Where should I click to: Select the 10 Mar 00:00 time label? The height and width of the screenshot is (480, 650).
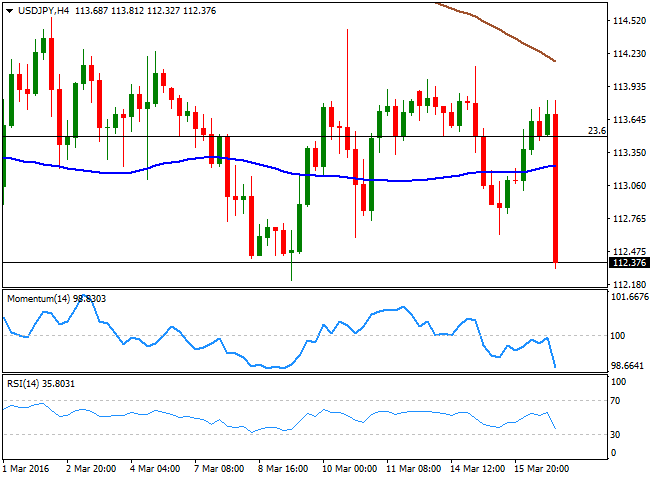coord(349,469)
